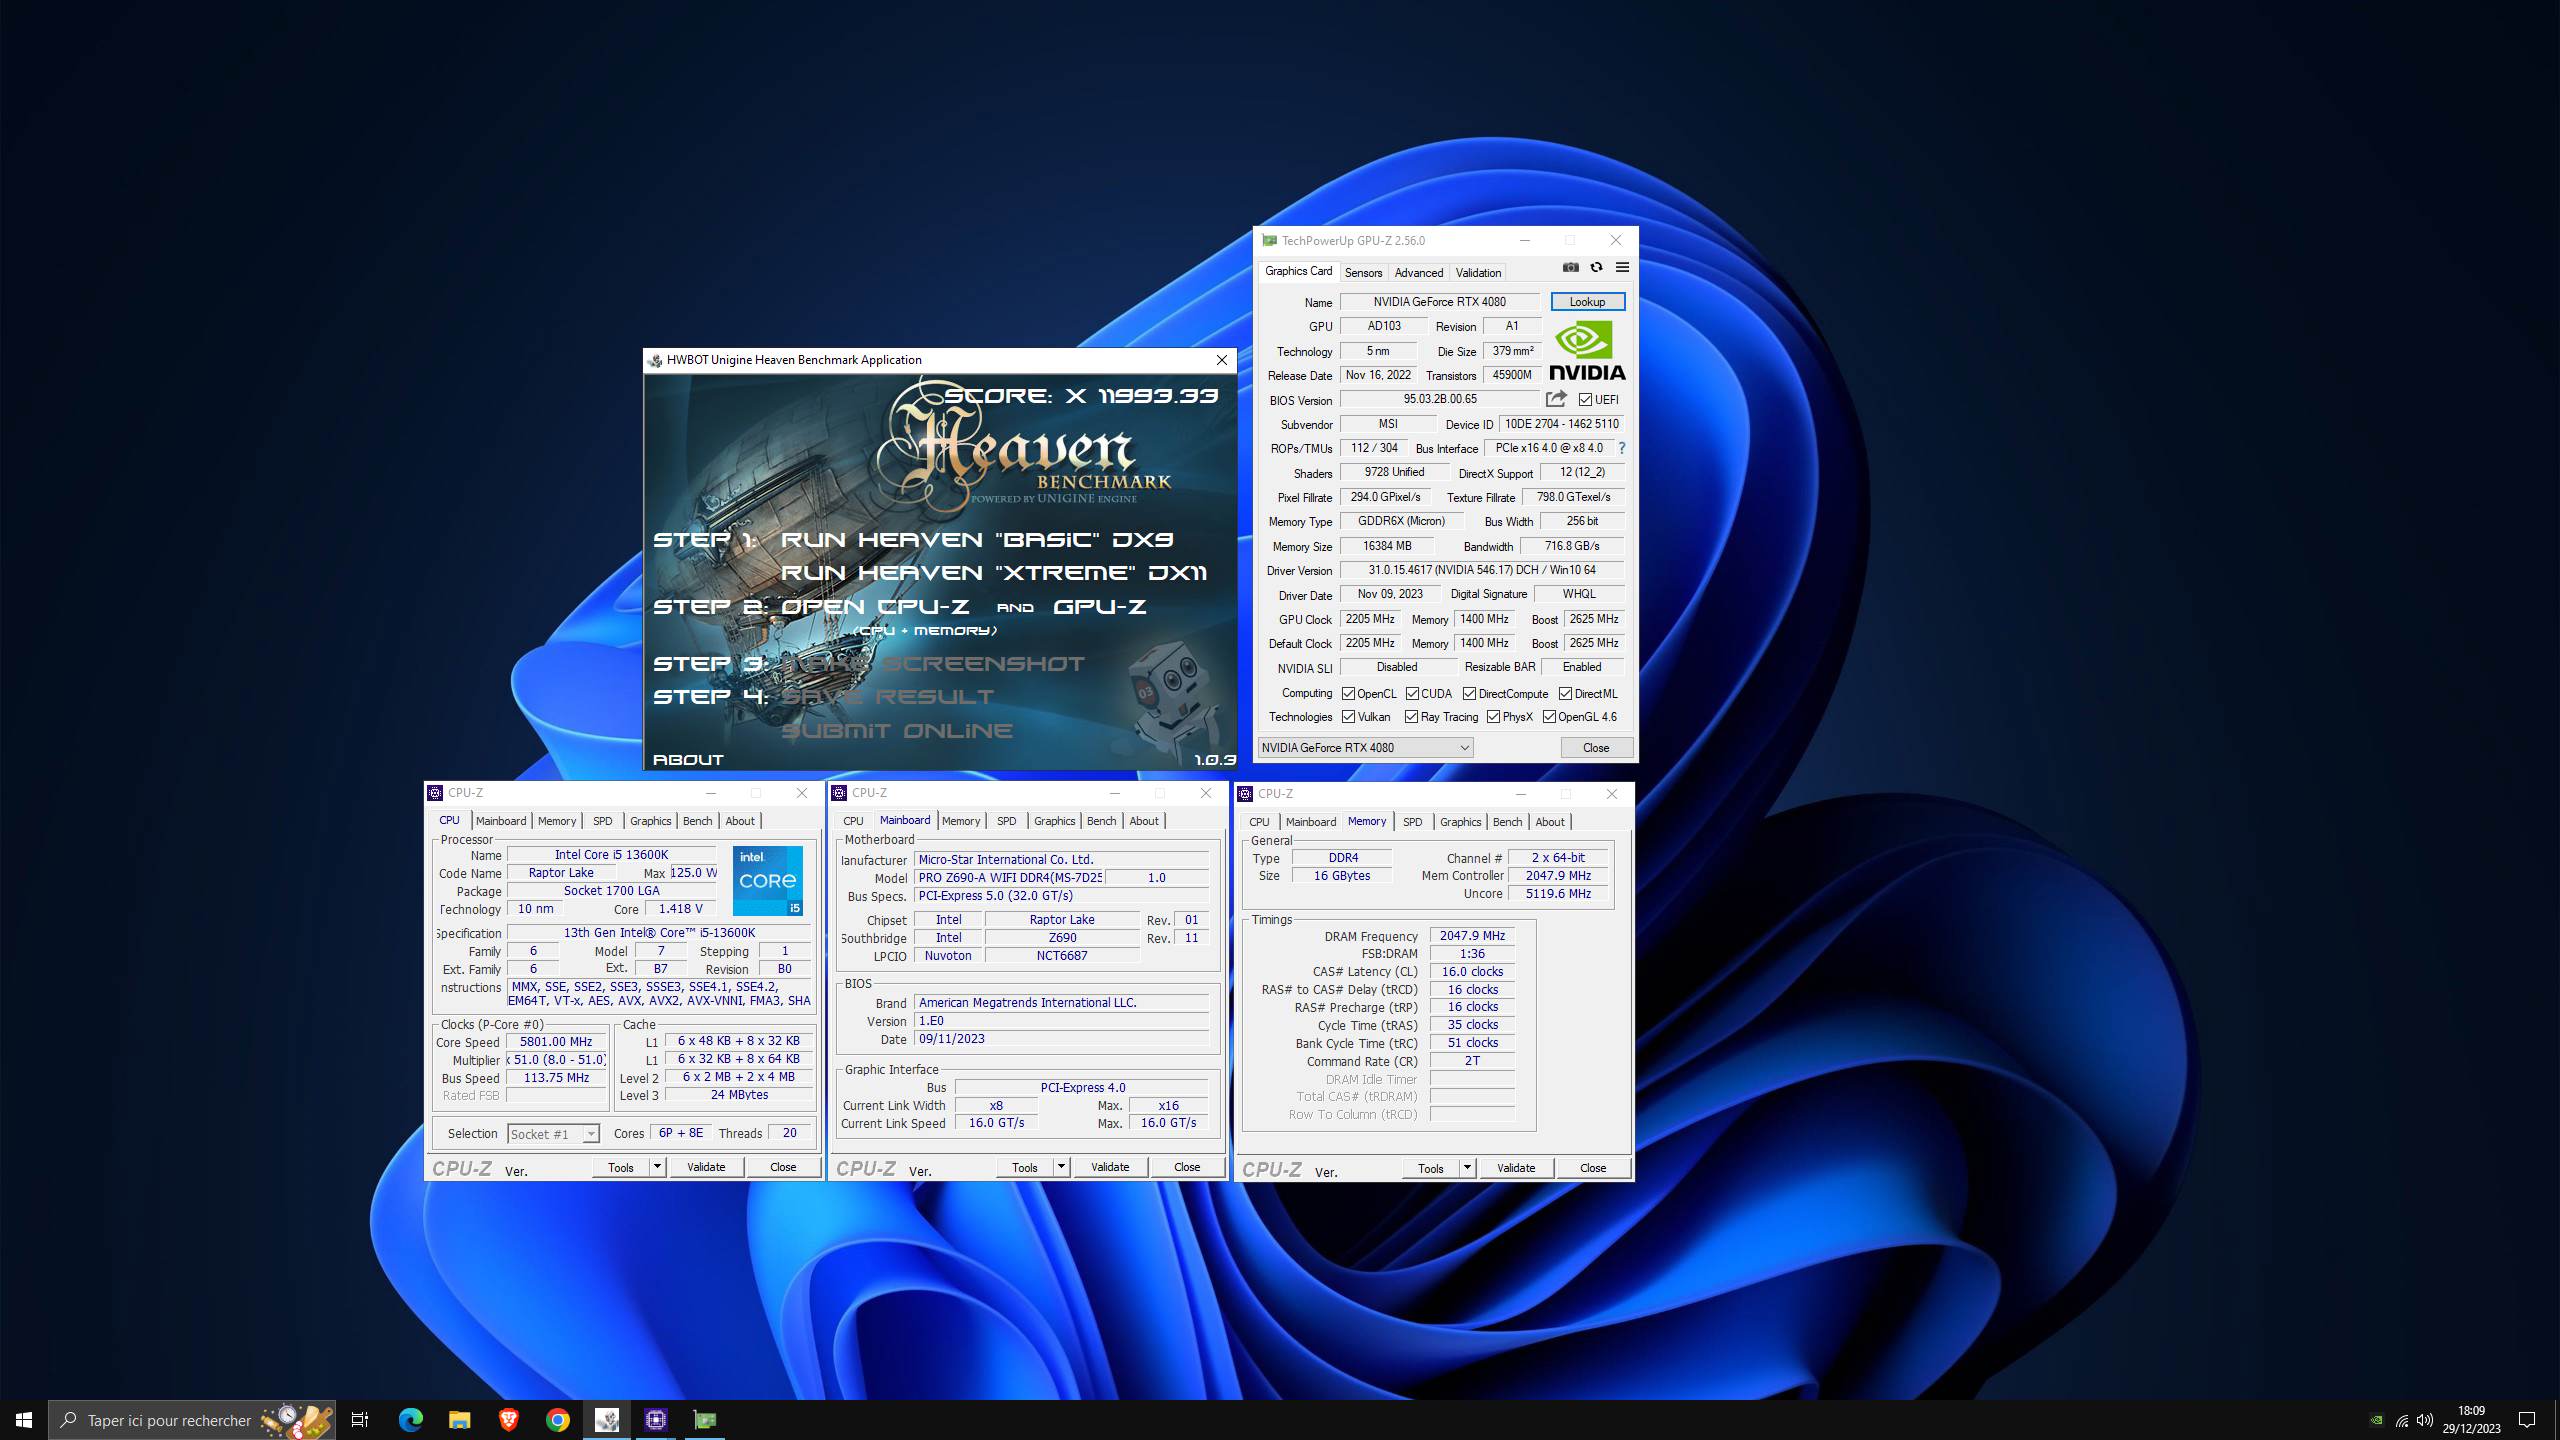The width and height of the screenshot is (2560, 1440).
Task: Click Close in the Memory CPU-Z window
Action: [x=1593, y=1168]
